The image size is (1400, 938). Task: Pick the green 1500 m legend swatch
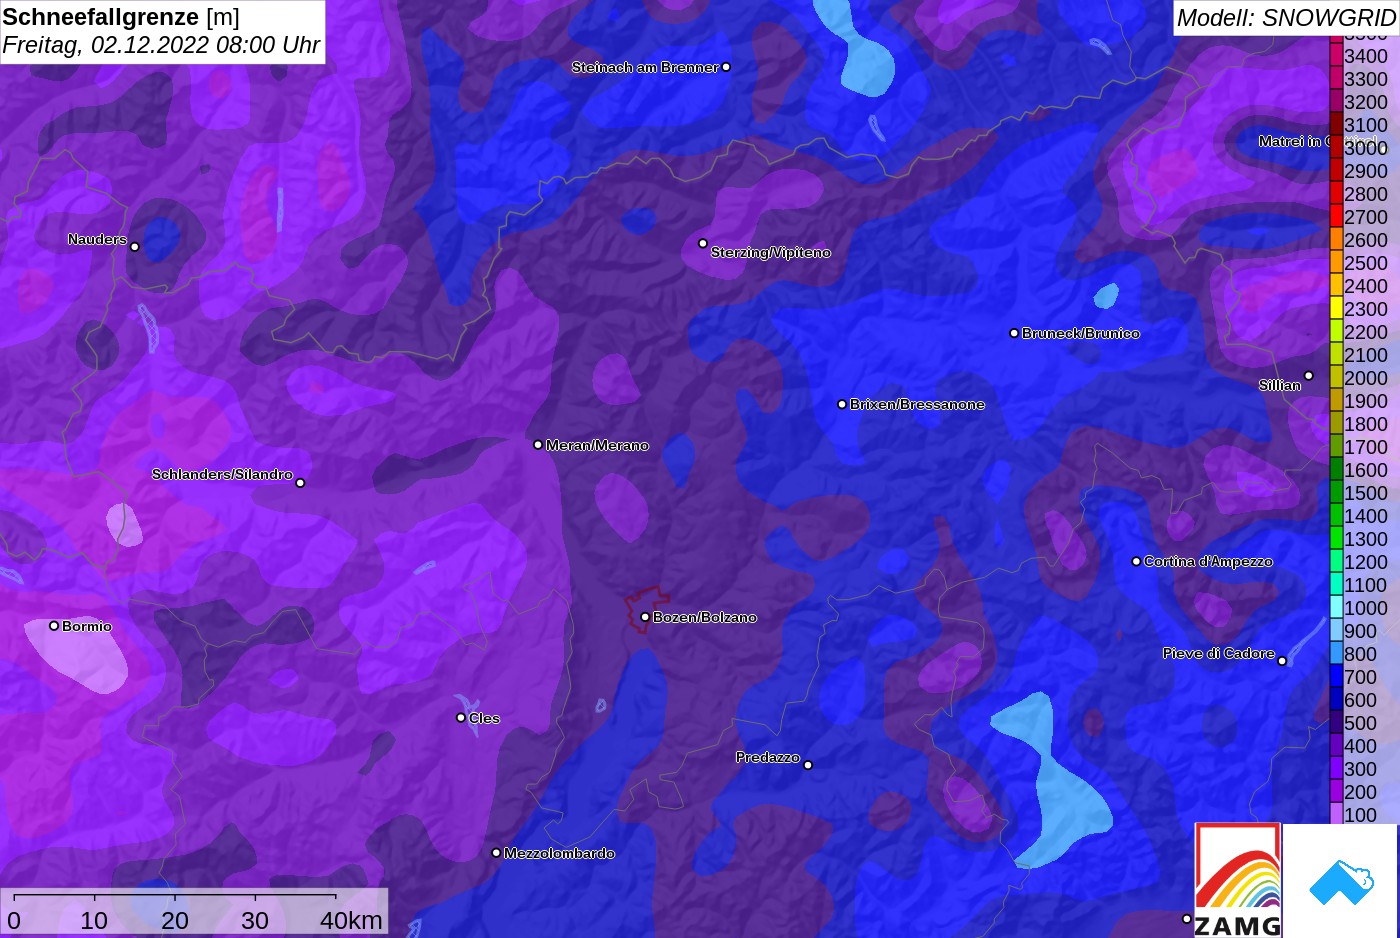click(1336, 492)
